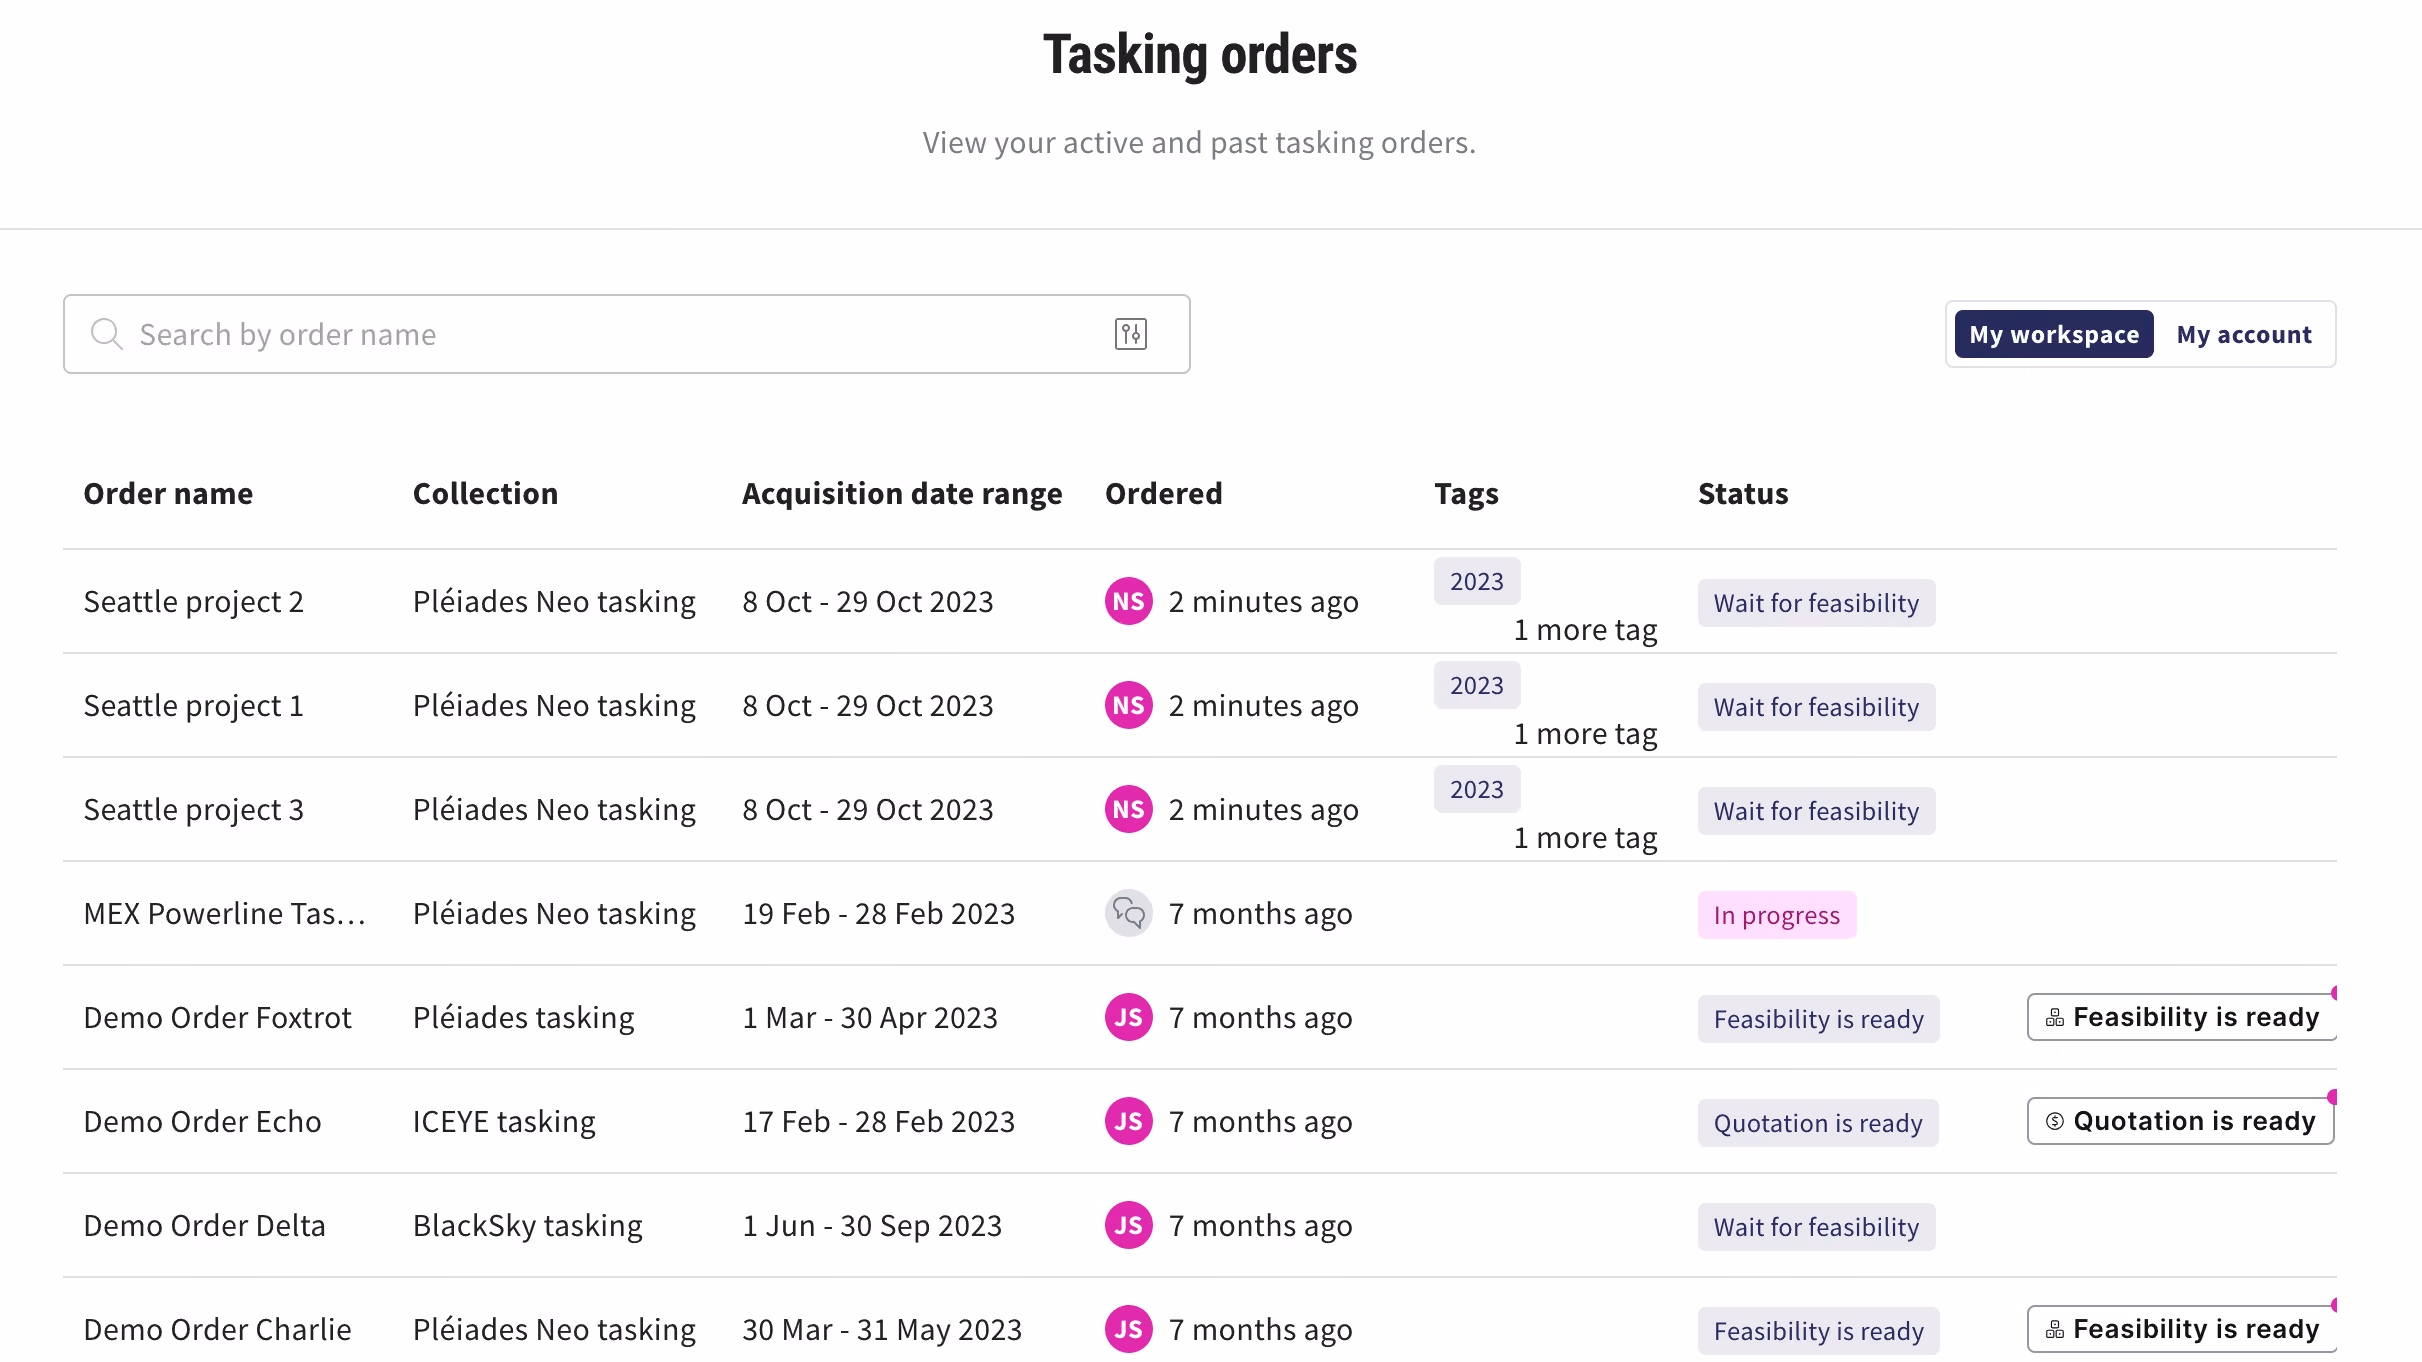2422x1362 pixels.
Task: Click the Status column header
Action: (x=1743, y=494)
